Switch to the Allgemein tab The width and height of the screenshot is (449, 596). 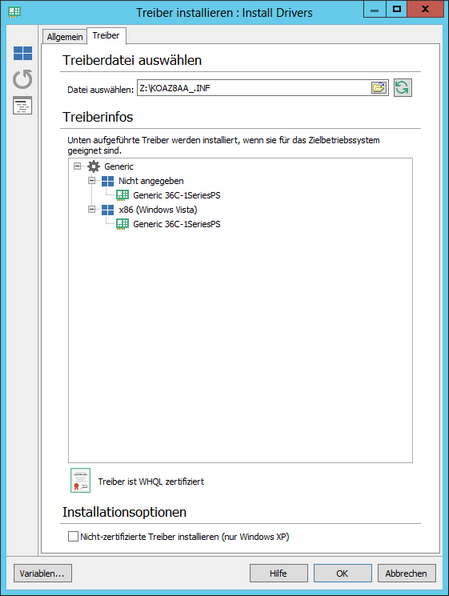pos(65,37)
